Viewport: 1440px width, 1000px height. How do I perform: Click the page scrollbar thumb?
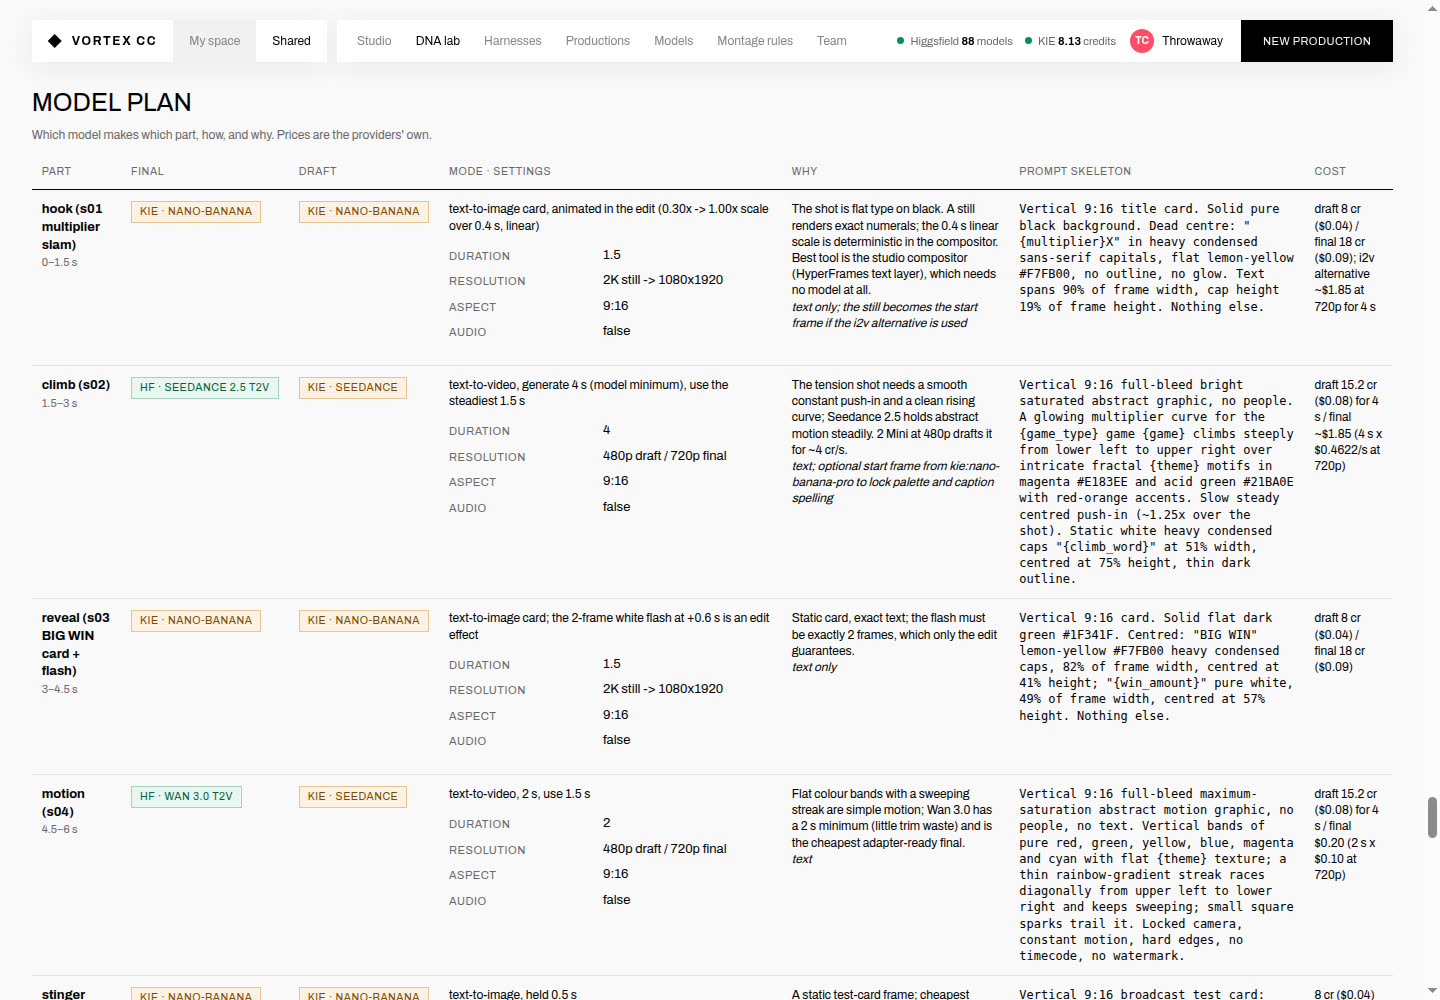click(1432, 817)
